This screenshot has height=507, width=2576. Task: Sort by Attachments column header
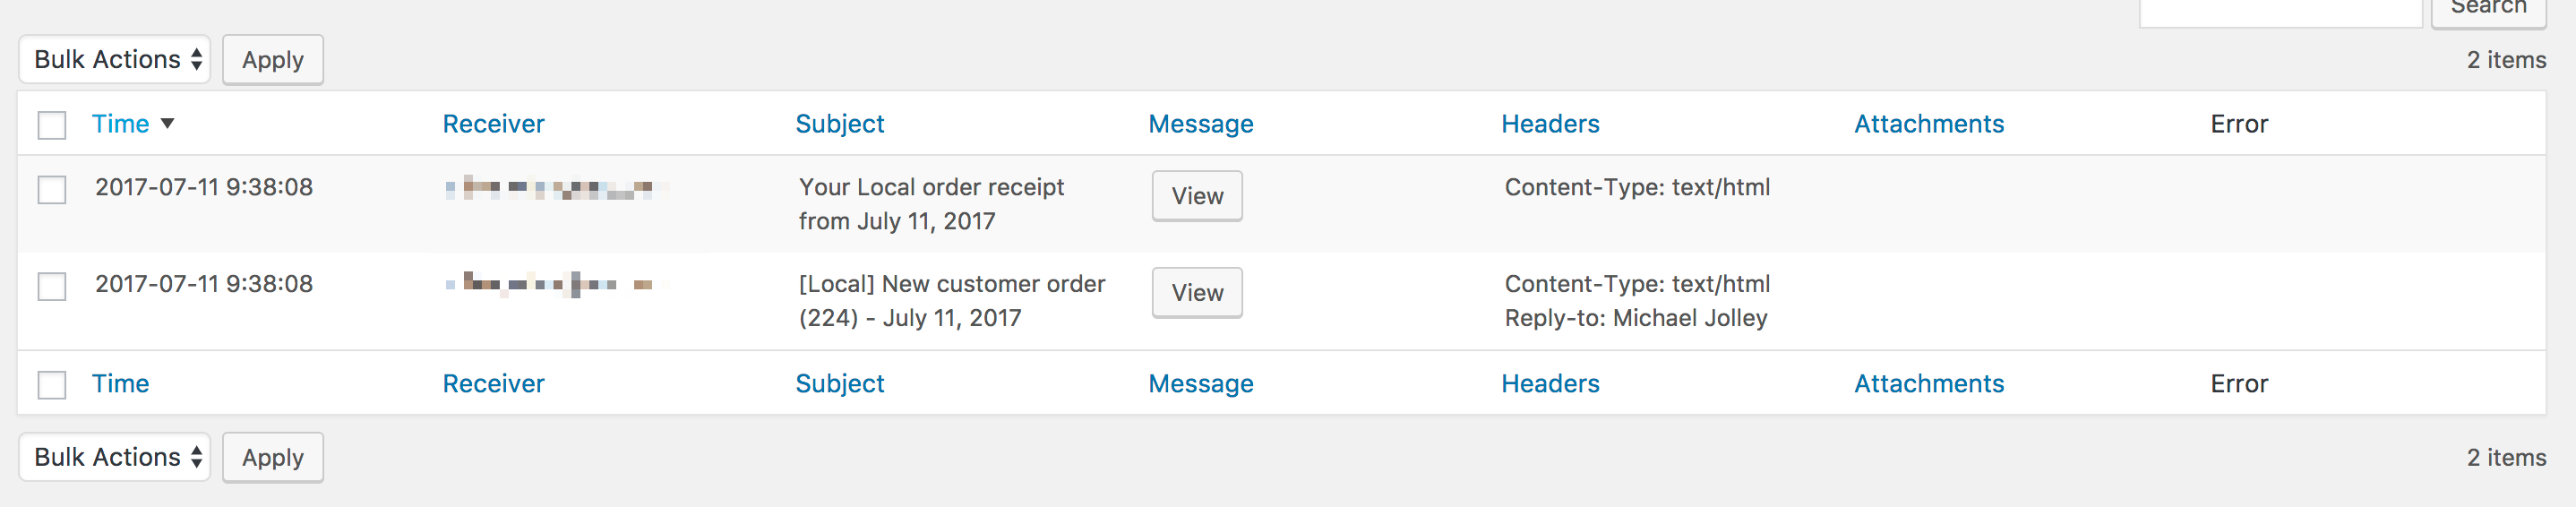(1928, 124)
